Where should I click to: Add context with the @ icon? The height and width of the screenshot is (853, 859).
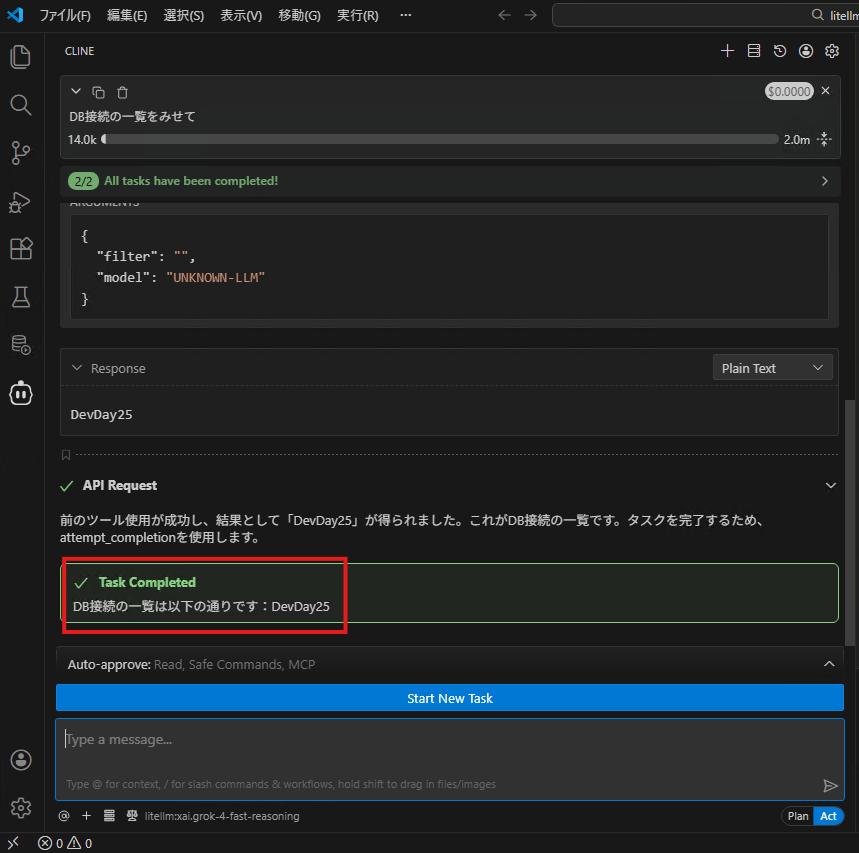(64, 816)
